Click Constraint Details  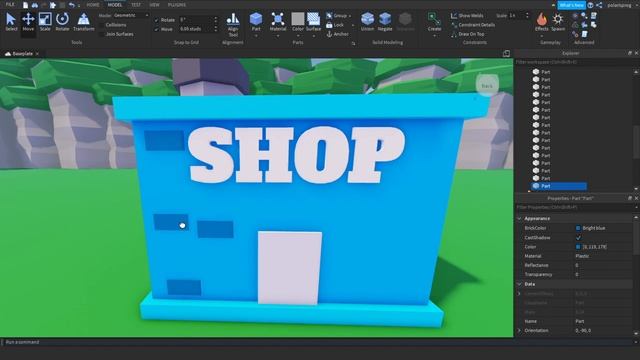(473, 25)
